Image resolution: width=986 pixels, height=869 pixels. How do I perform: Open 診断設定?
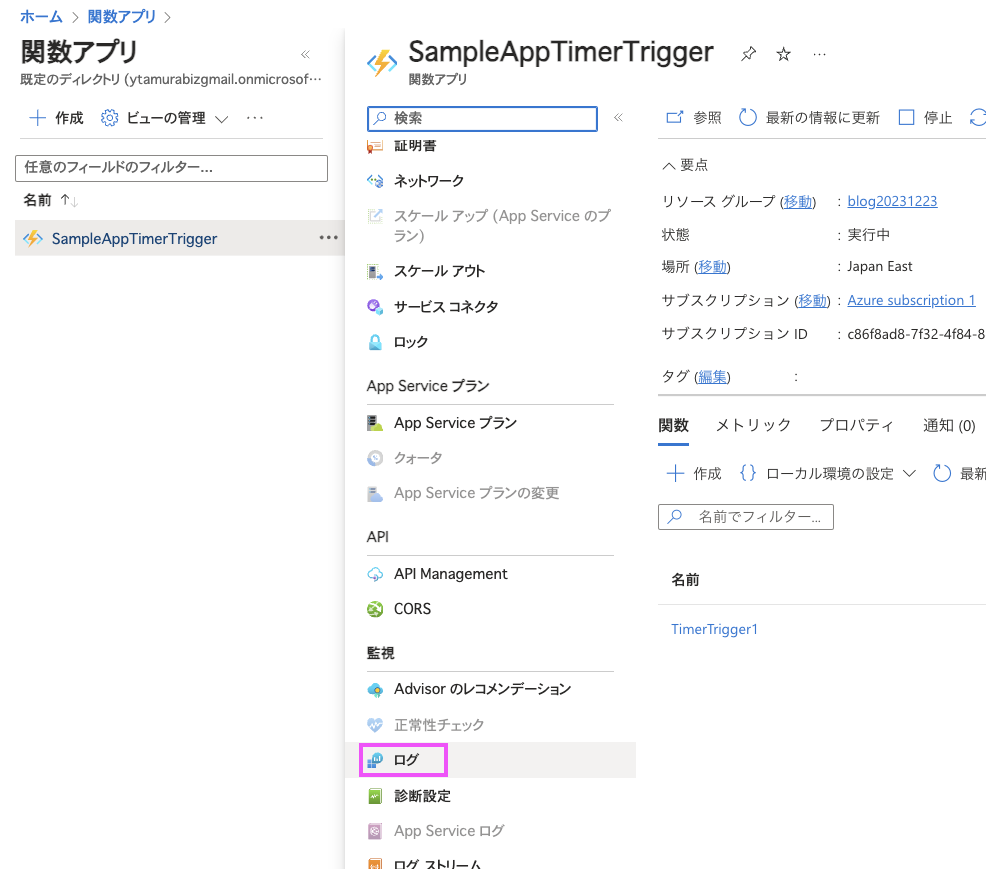[423, 796]
